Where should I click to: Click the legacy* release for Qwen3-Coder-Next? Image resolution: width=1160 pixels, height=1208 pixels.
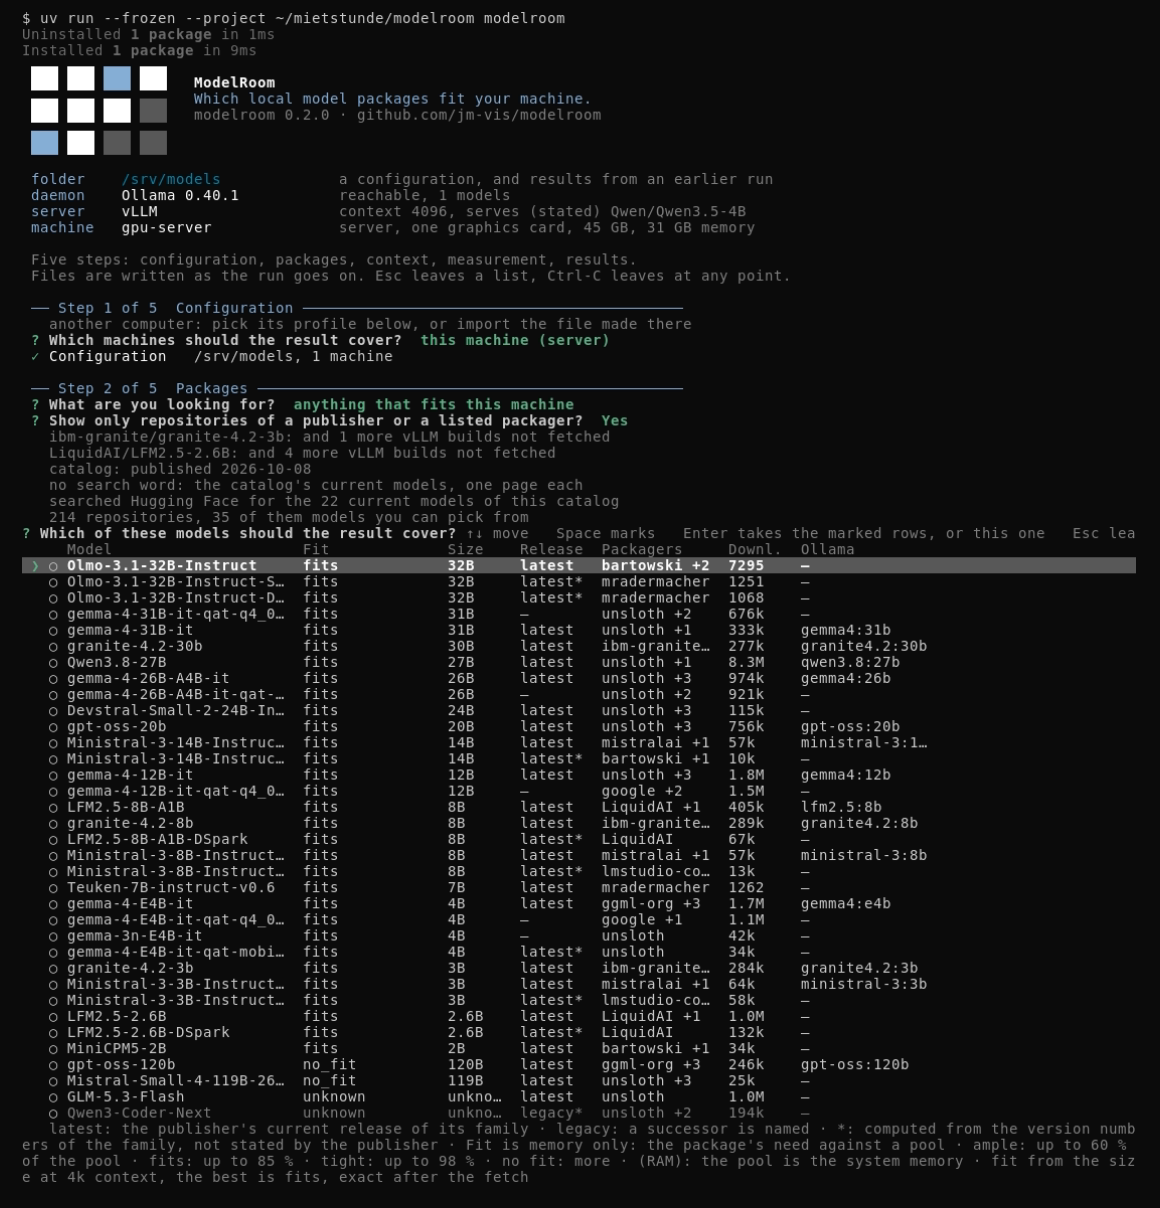coord(551,1112)
